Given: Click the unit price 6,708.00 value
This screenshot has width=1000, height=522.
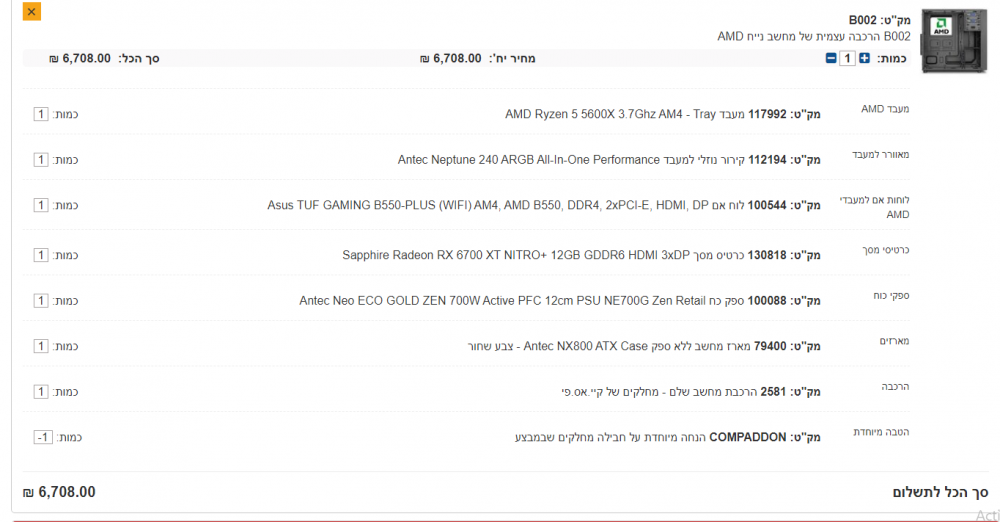Looking at the screenshot, I should [x=451, y=58].
